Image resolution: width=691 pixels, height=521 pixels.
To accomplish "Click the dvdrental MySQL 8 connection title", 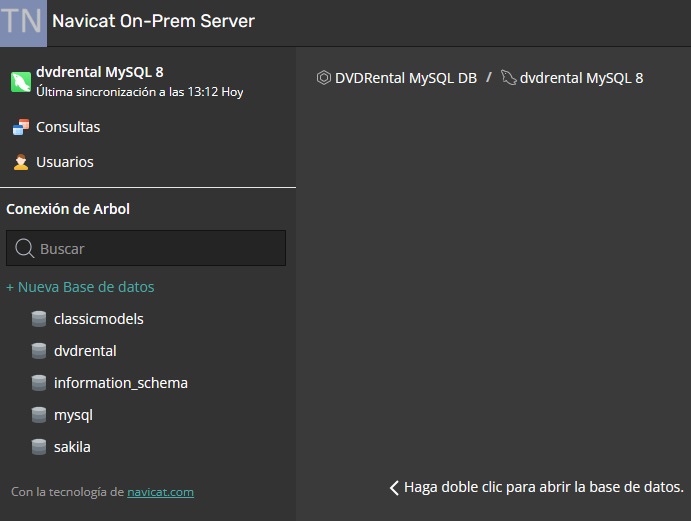I will click(x=100, y=72).
